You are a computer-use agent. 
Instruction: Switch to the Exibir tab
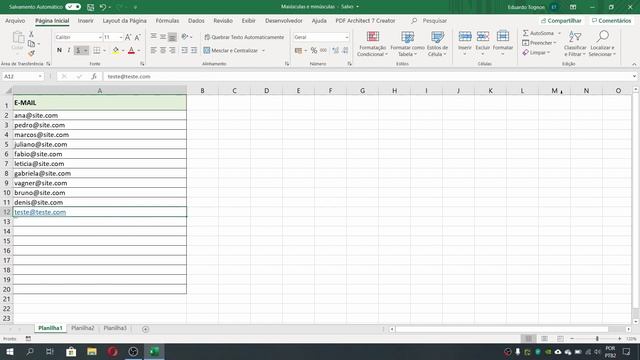(x=248, y=20)
